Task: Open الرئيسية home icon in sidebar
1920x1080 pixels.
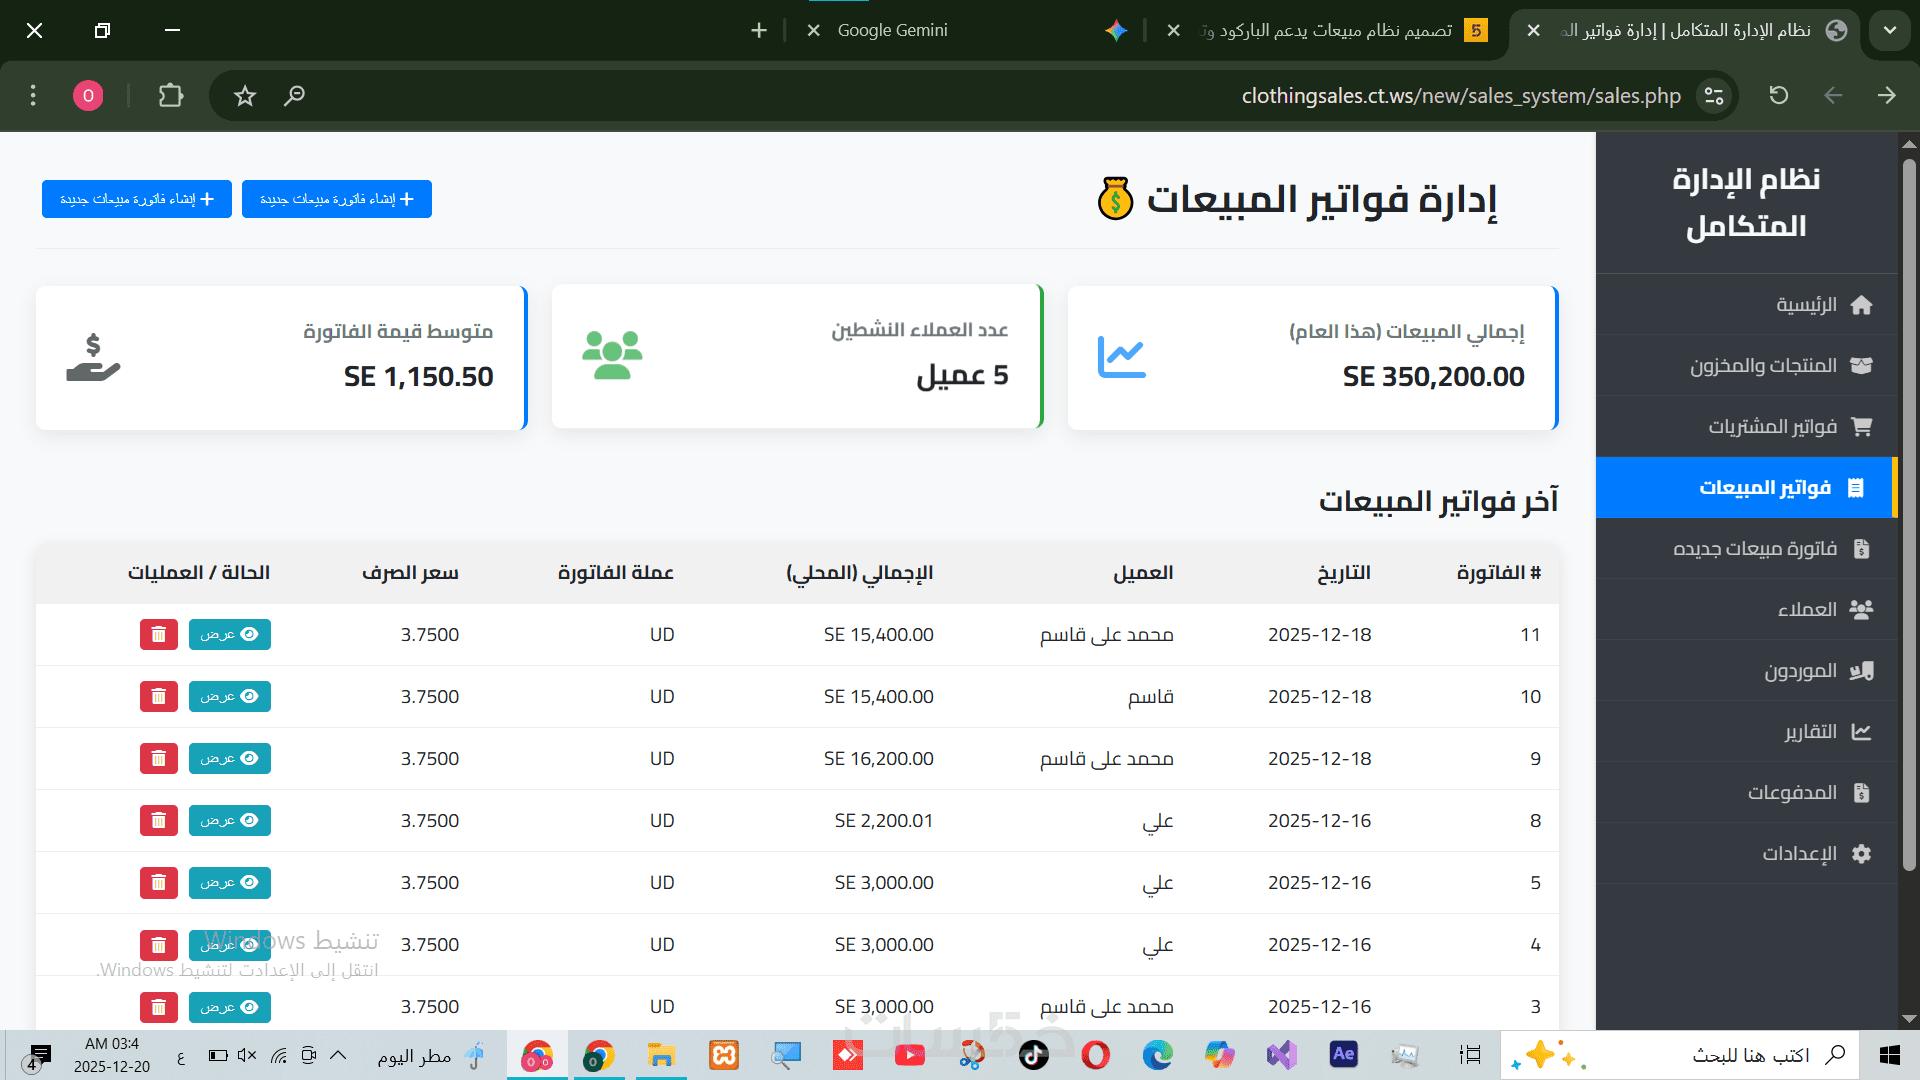Action: [x=1860, y=305]
